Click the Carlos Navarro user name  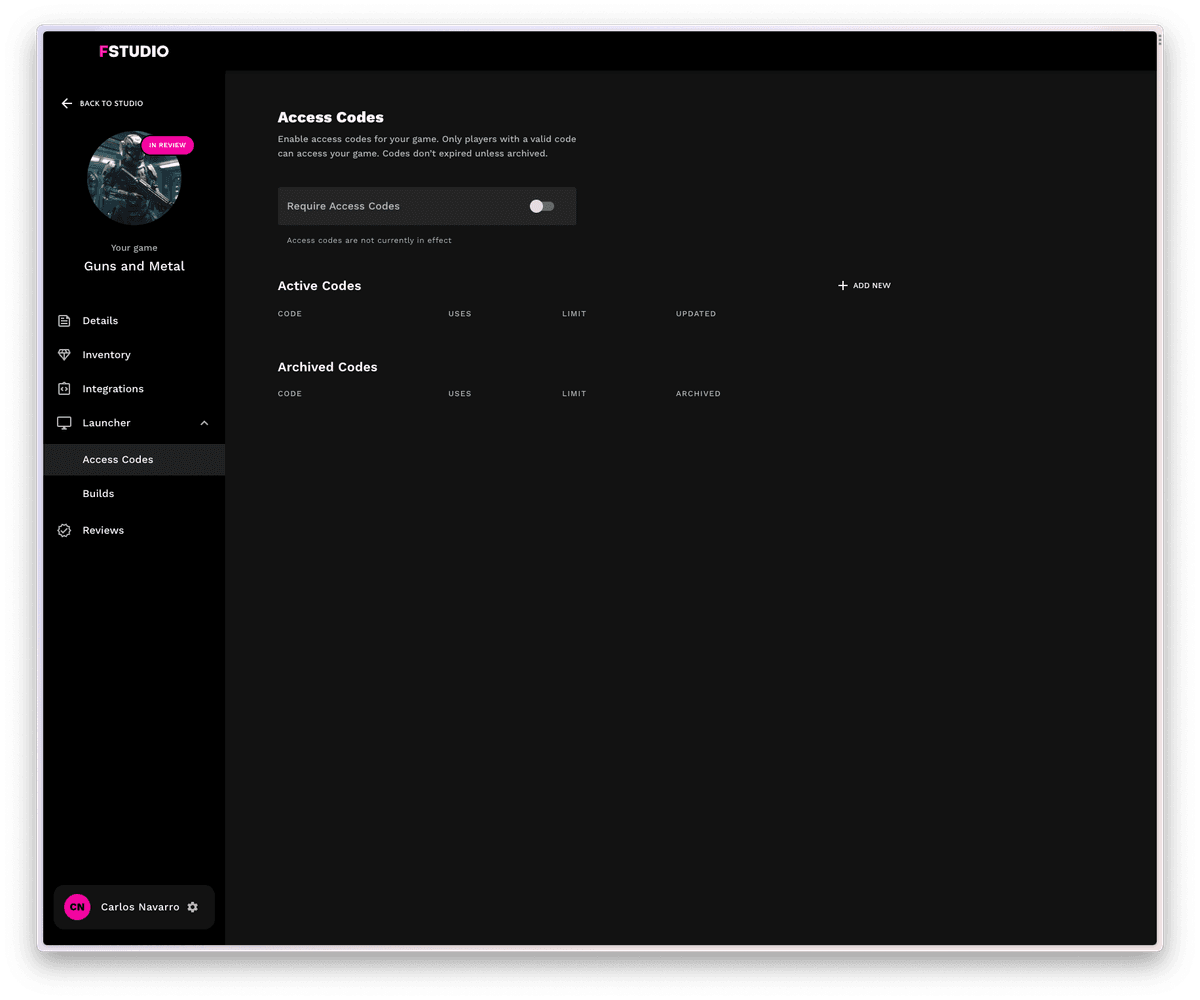coord(140,907)
